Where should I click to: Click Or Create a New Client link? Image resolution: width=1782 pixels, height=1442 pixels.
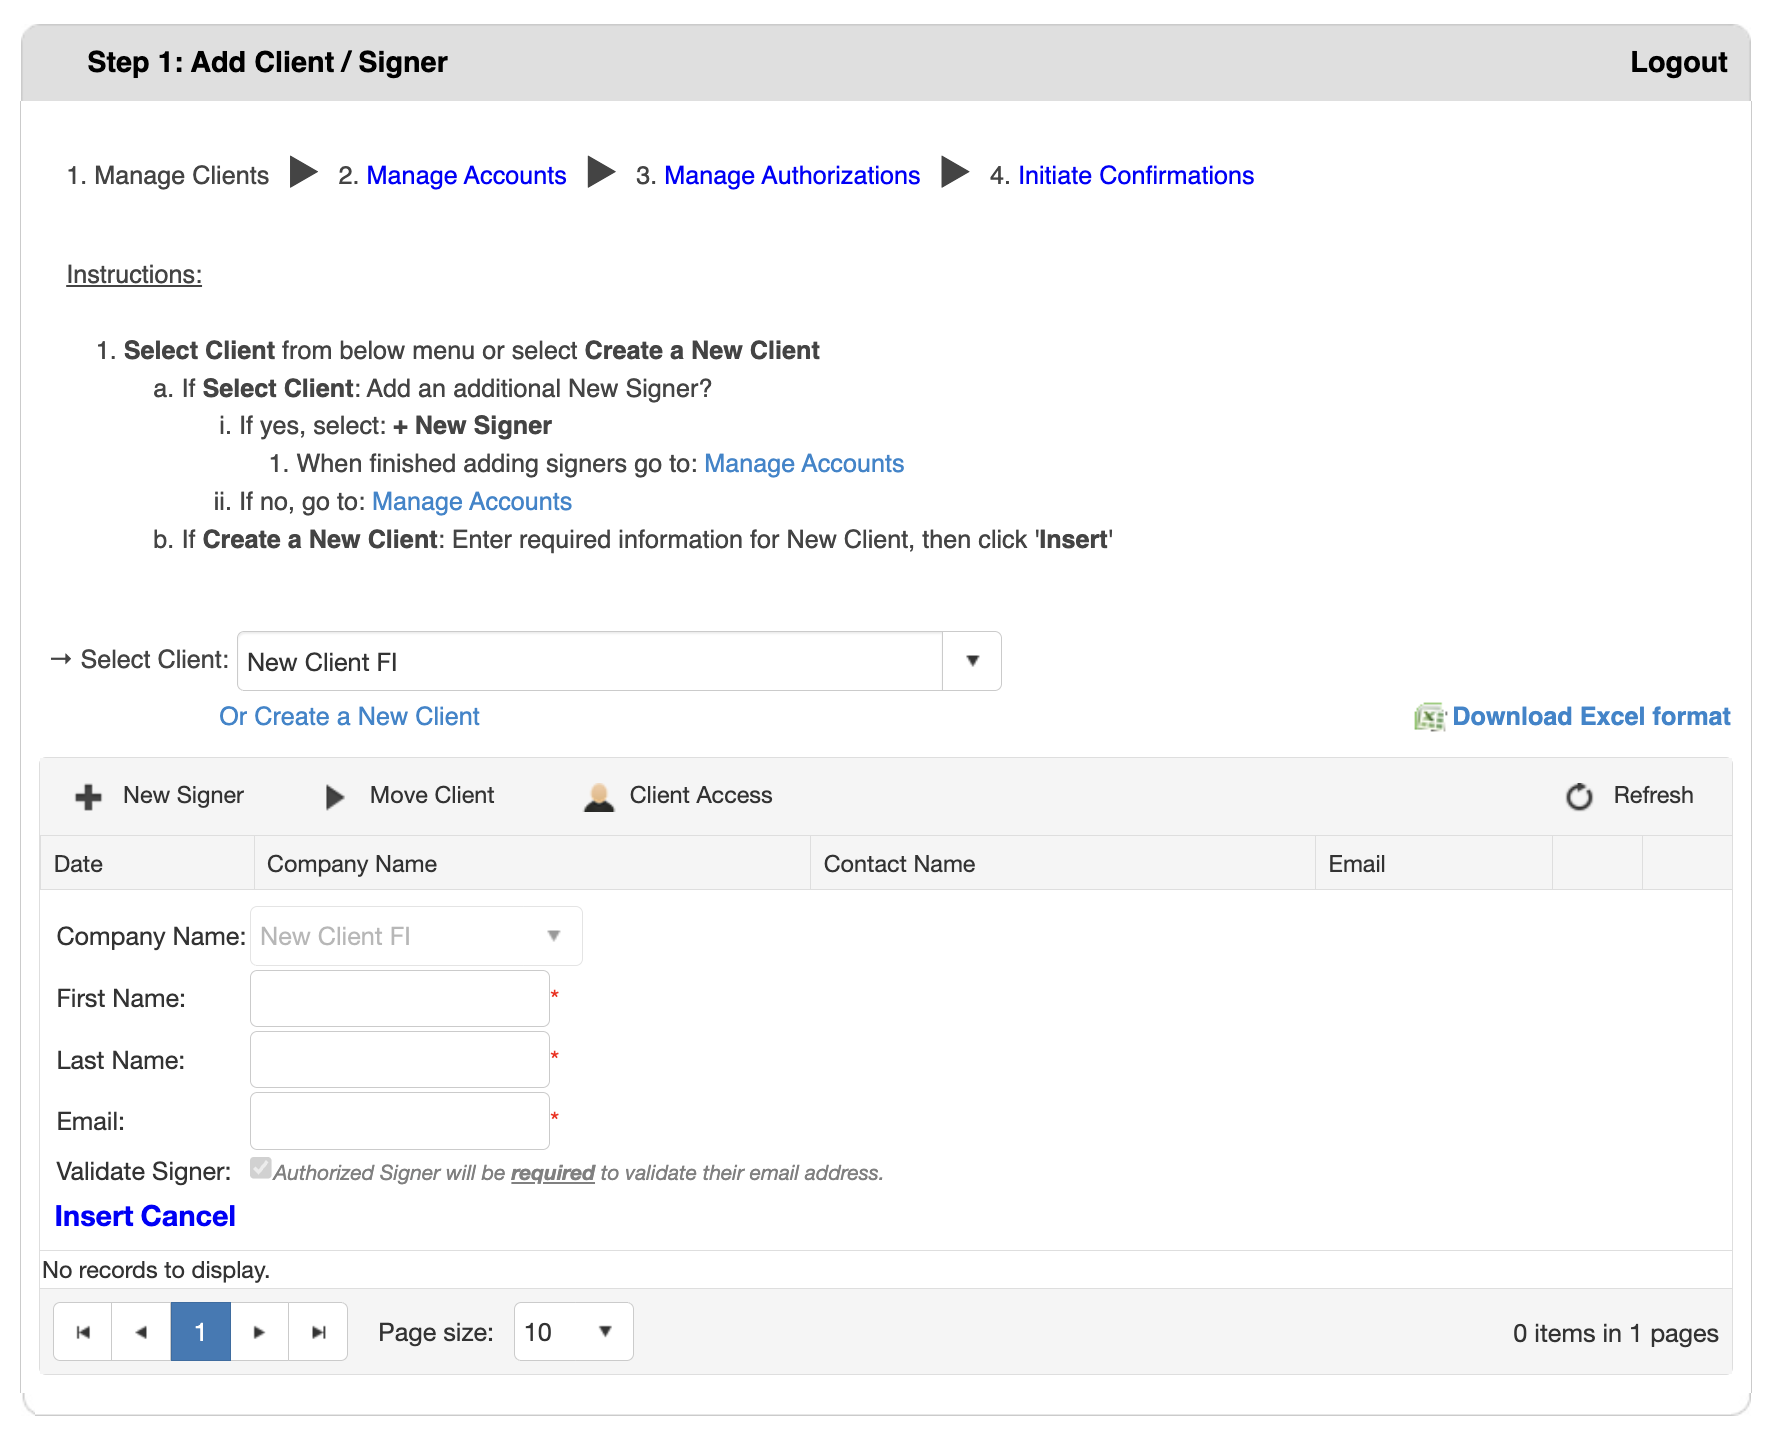tap(349, 716)
